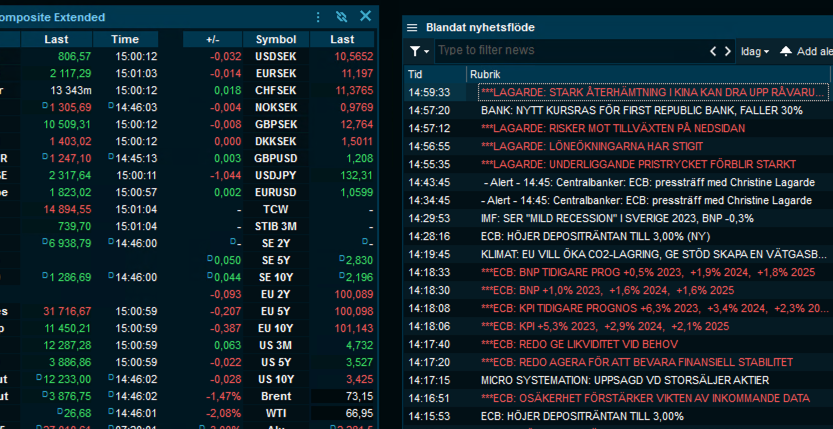Click the bell icon to add alert
Image resolution: width=833 pixels, height=429 pixels.
tap(786, 51)
